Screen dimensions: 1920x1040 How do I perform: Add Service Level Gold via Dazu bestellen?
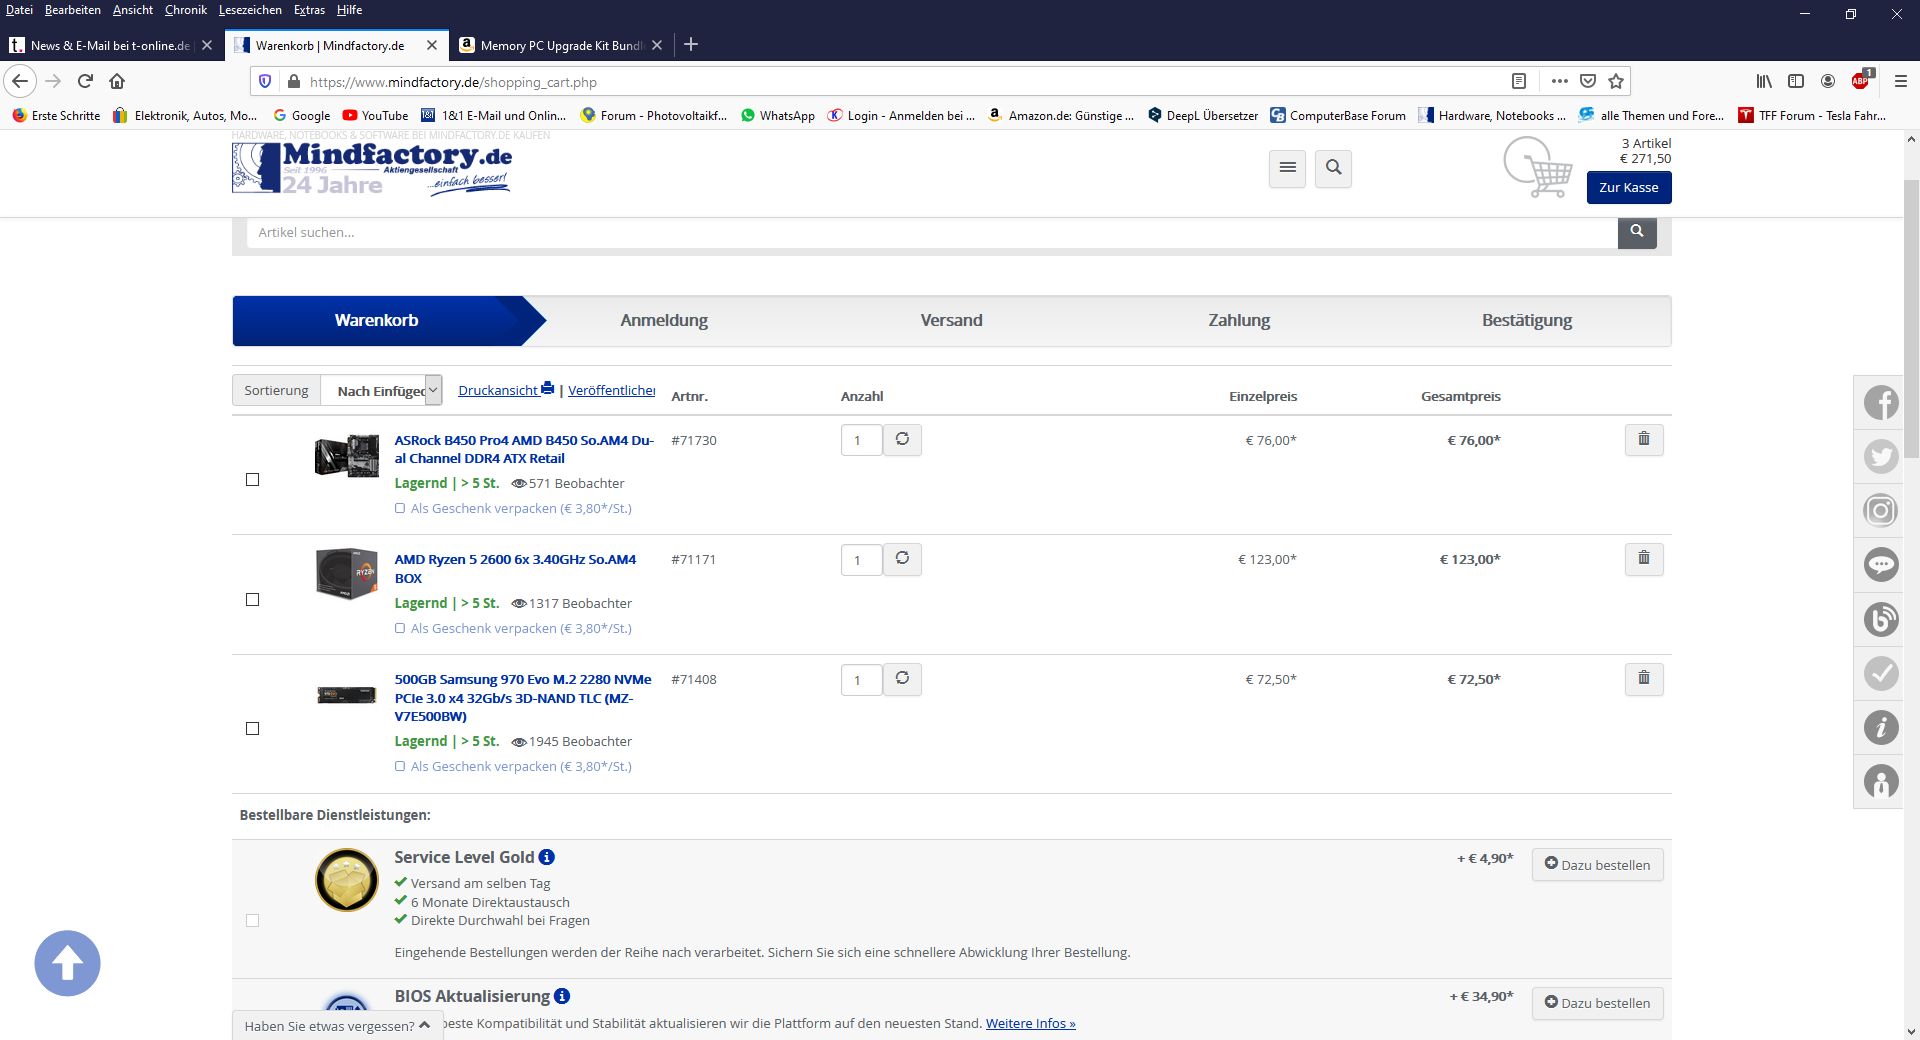(x=1597, y=865)
